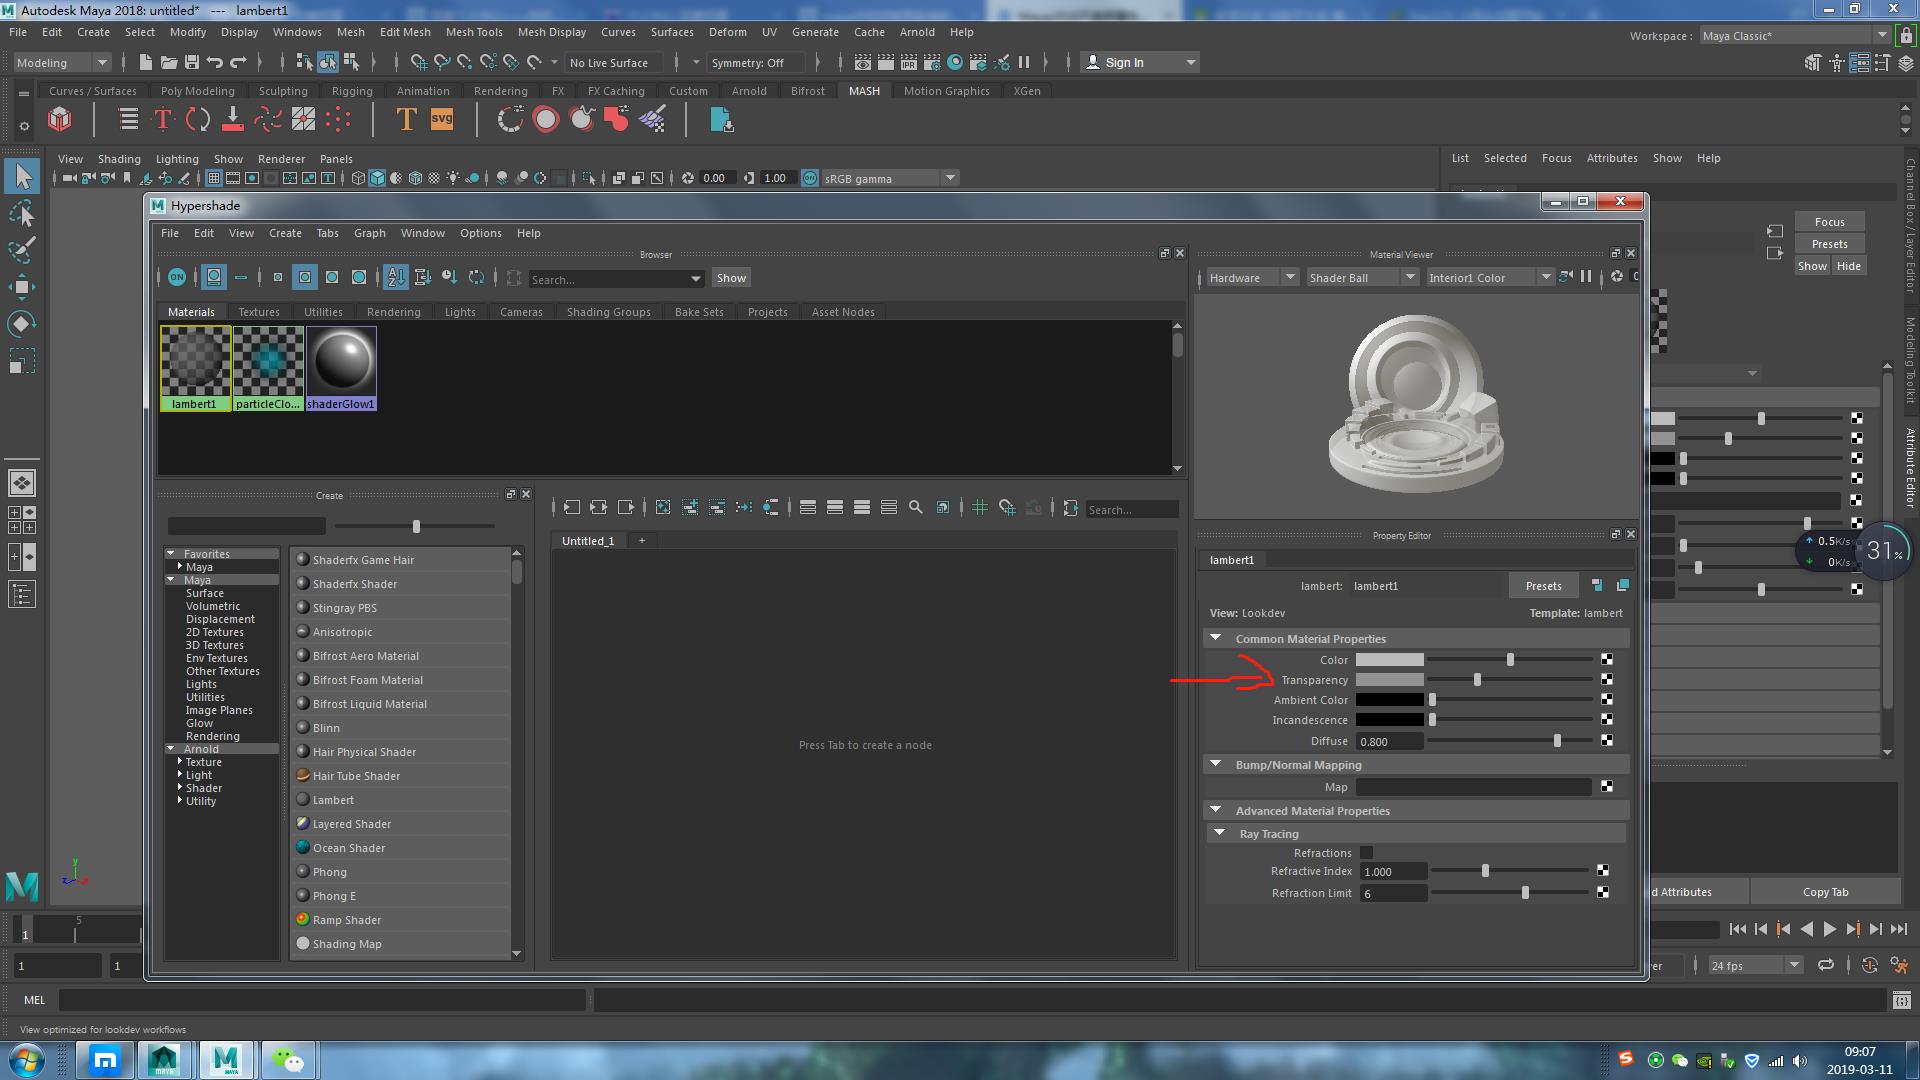The image size is (1920, 1080).
Task: Click the Windows Start button
Action: click(x=27, y=1059)
